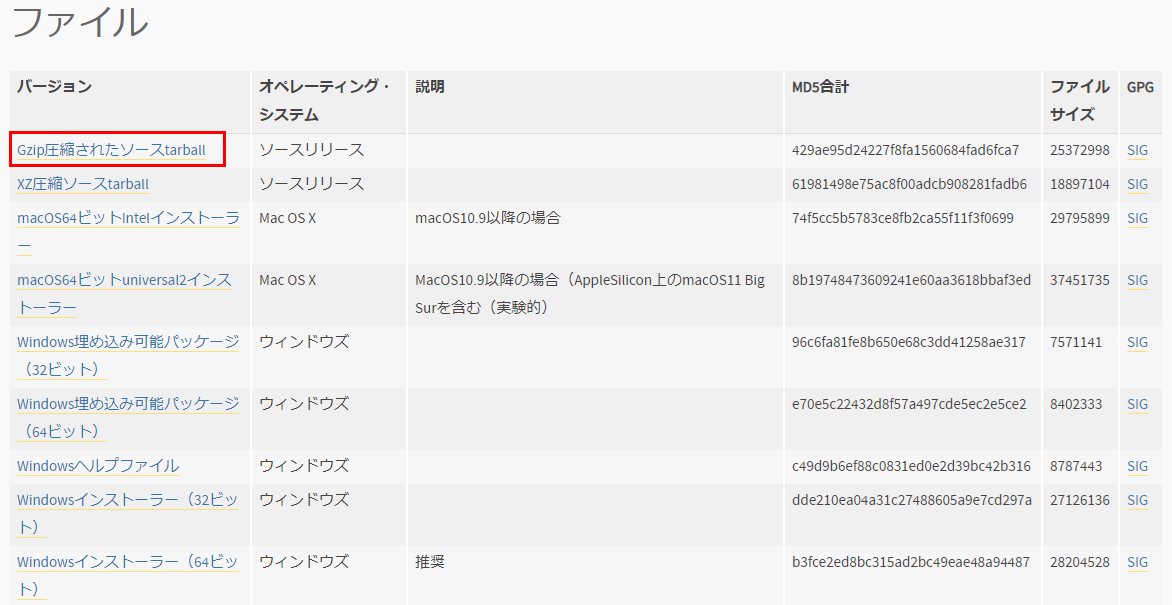The height and width of the screenshot is (605, 1172).
Task: Open the Windowsヘルプファイル link
Action: pyautogui.click(x=98, y=466)
